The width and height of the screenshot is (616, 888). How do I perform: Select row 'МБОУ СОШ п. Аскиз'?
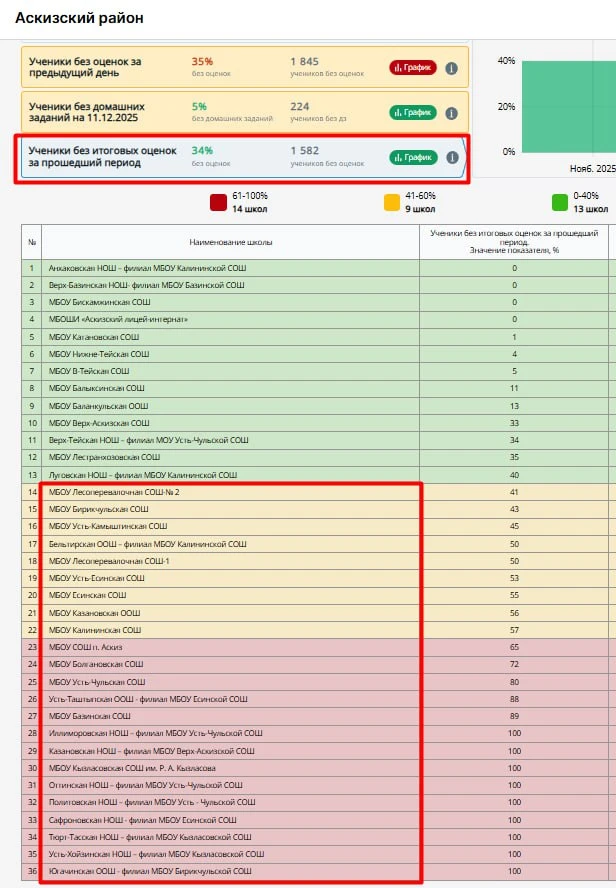coord(315,647)
